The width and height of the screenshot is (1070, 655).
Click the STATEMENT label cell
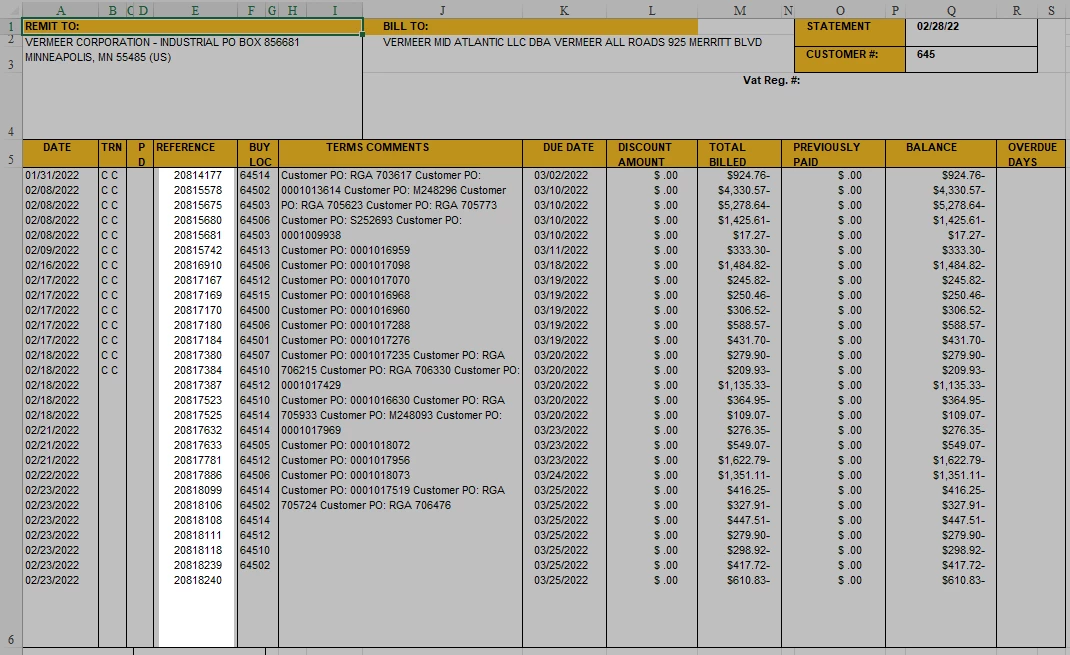coord(850,33)
